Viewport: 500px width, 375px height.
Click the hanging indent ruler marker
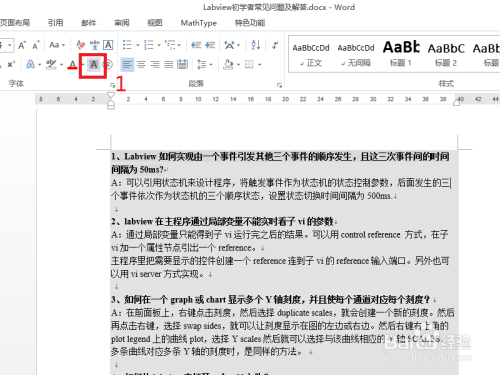click(111, 103)
